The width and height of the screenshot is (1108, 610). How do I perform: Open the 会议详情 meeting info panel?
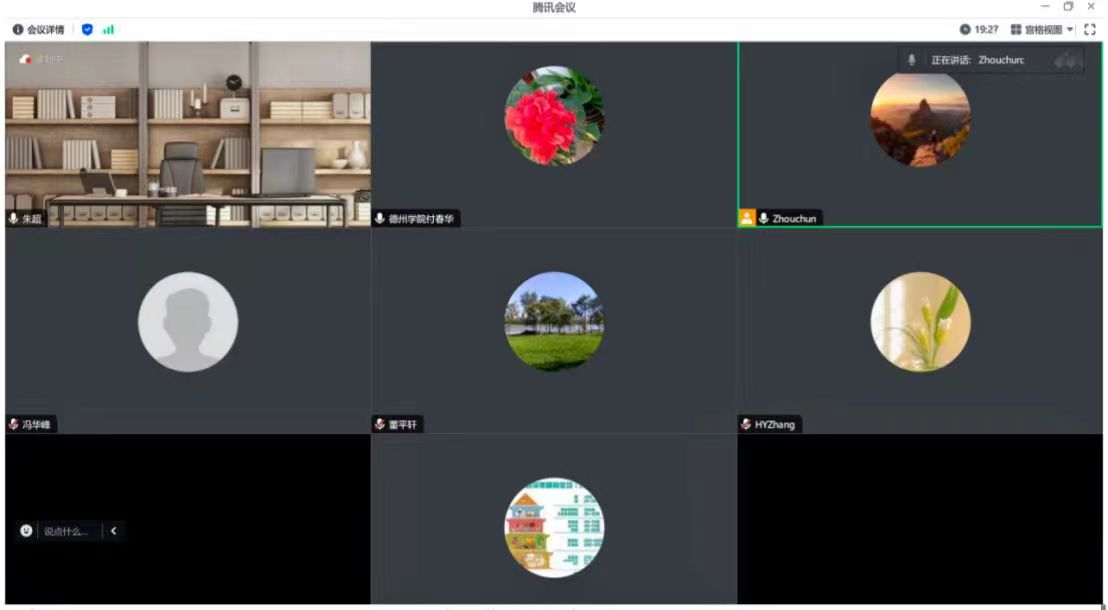[x=39, y=30]
